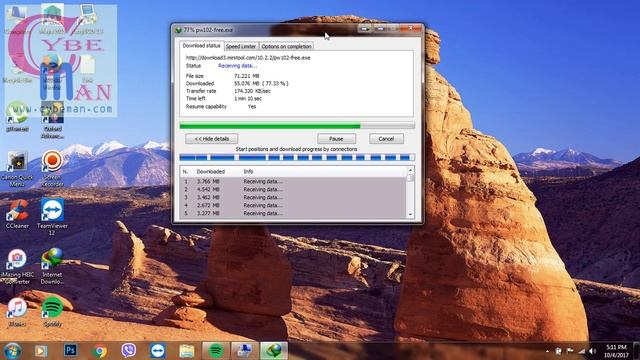
Task: Click the dialog title "77% pw102-free.exe"
Action: pos(208,30)
